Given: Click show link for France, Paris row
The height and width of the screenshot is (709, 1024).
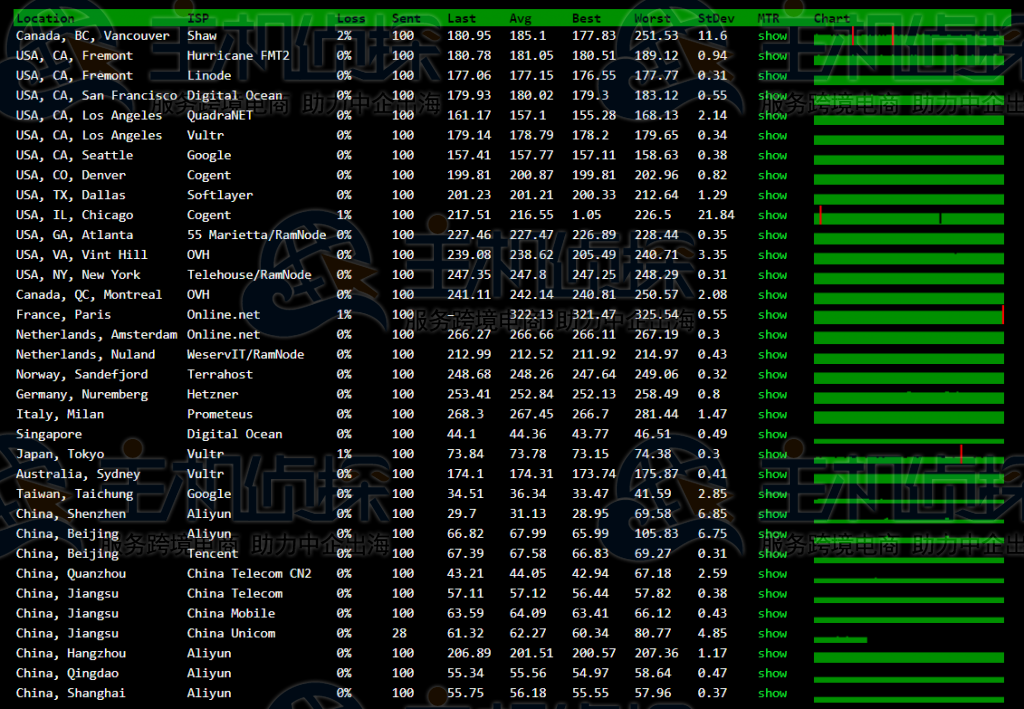Looking at the screenshot, I should (x=772, y=315).
